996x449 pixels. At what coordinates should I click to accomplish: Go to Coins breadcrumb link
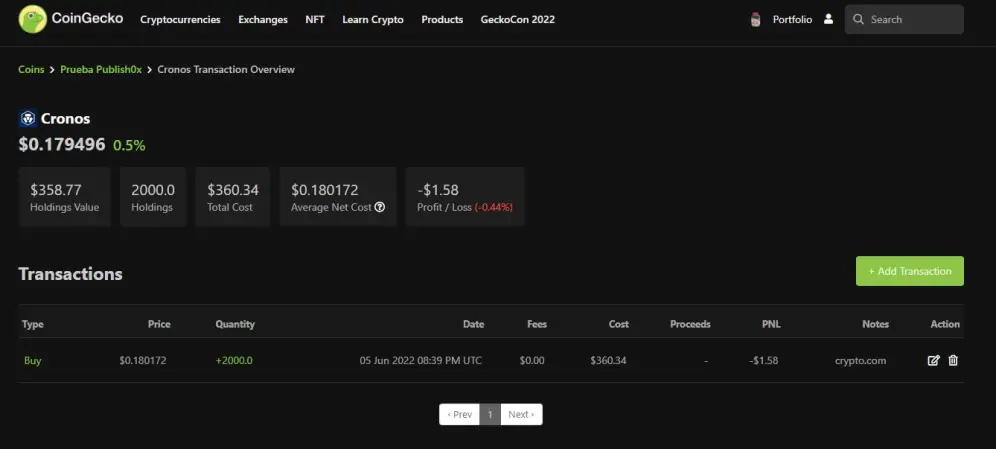click(31, 69)
